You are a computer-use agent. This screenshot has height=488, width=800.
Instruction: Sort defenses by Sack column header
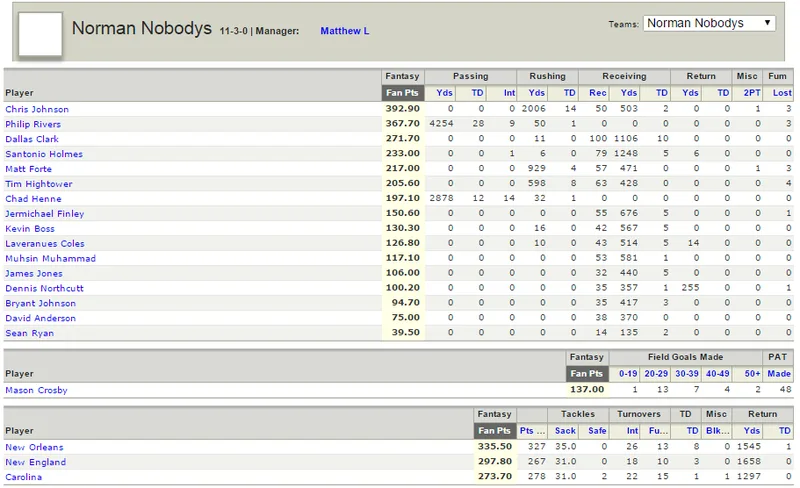pos(565,431)
